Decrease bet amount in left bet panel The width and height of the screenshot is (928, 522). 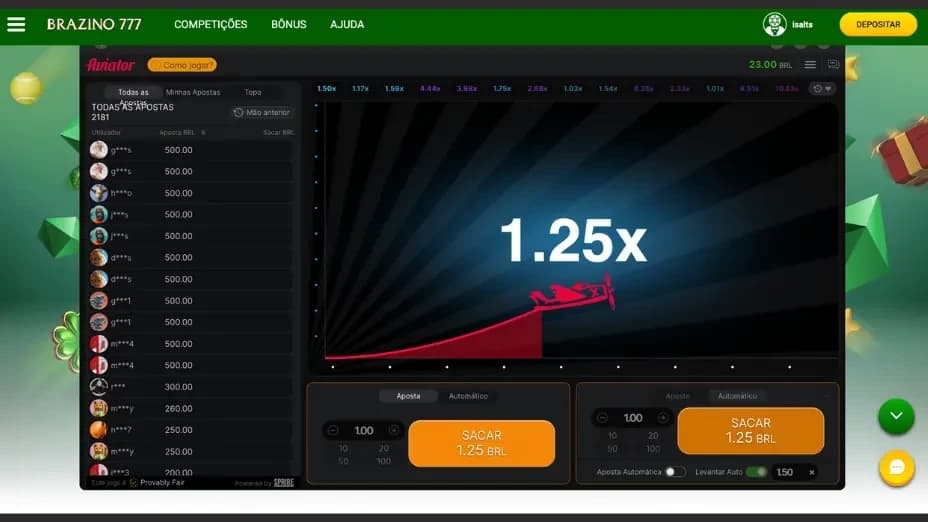tap(333, 430)
